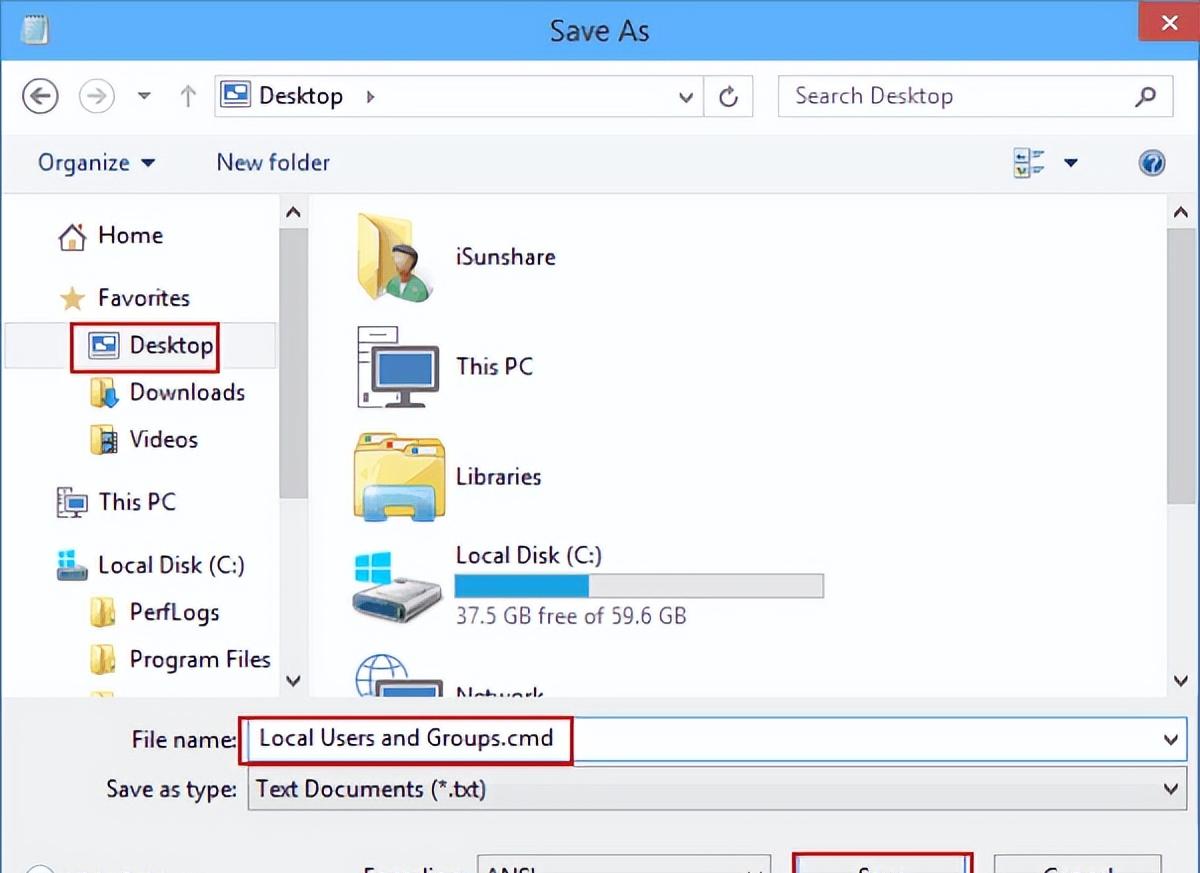Image resolution: width=1200 pixels, height=873 pixels.
Task: Click the File name input field
Action: [717, 739]
